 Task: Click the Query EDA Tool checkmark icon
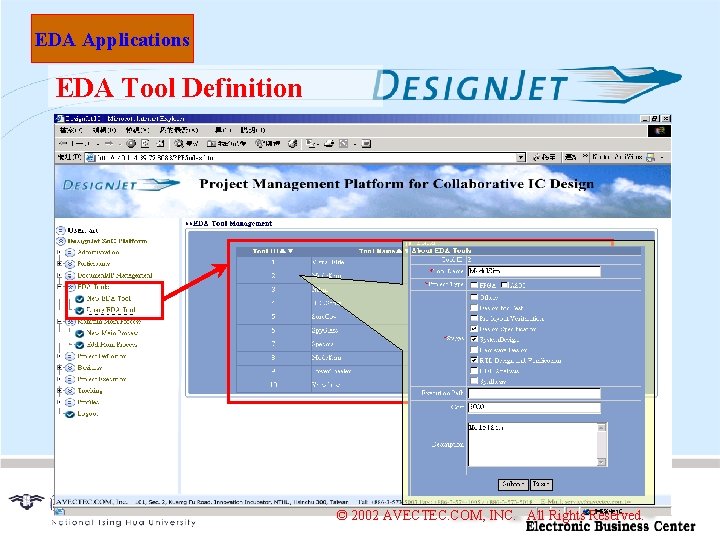[x=79, y=310]
